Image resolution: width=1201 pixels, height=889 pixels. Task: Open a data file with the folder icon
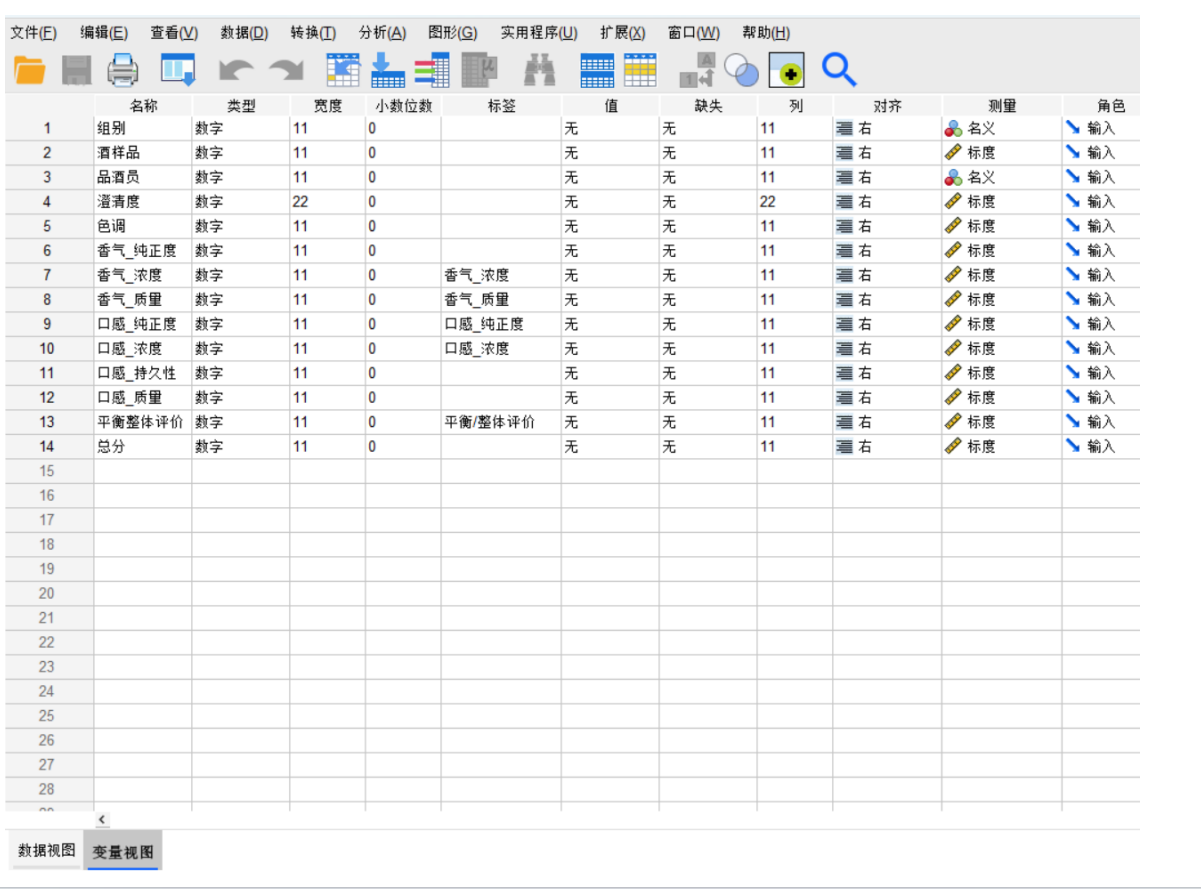pyautogui.click(x=30, y=70)
